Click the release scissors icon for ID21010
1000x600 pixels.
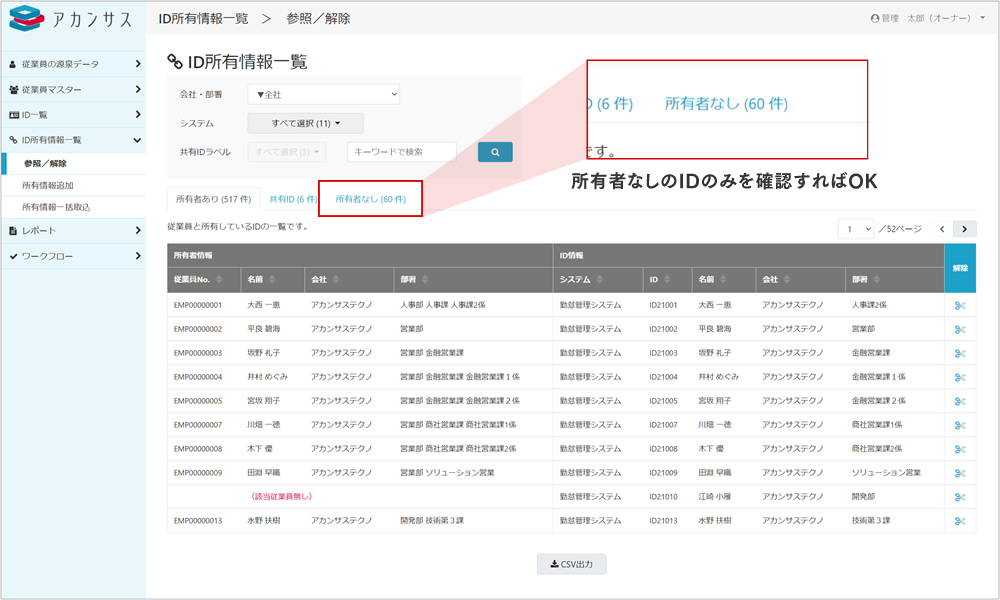pyautogui.click(x=959, y=497)
